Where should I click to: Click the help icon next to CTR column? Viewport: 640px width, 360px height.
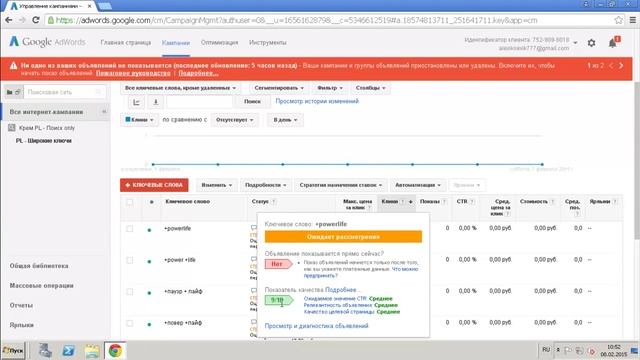click(x=472, y=202)
